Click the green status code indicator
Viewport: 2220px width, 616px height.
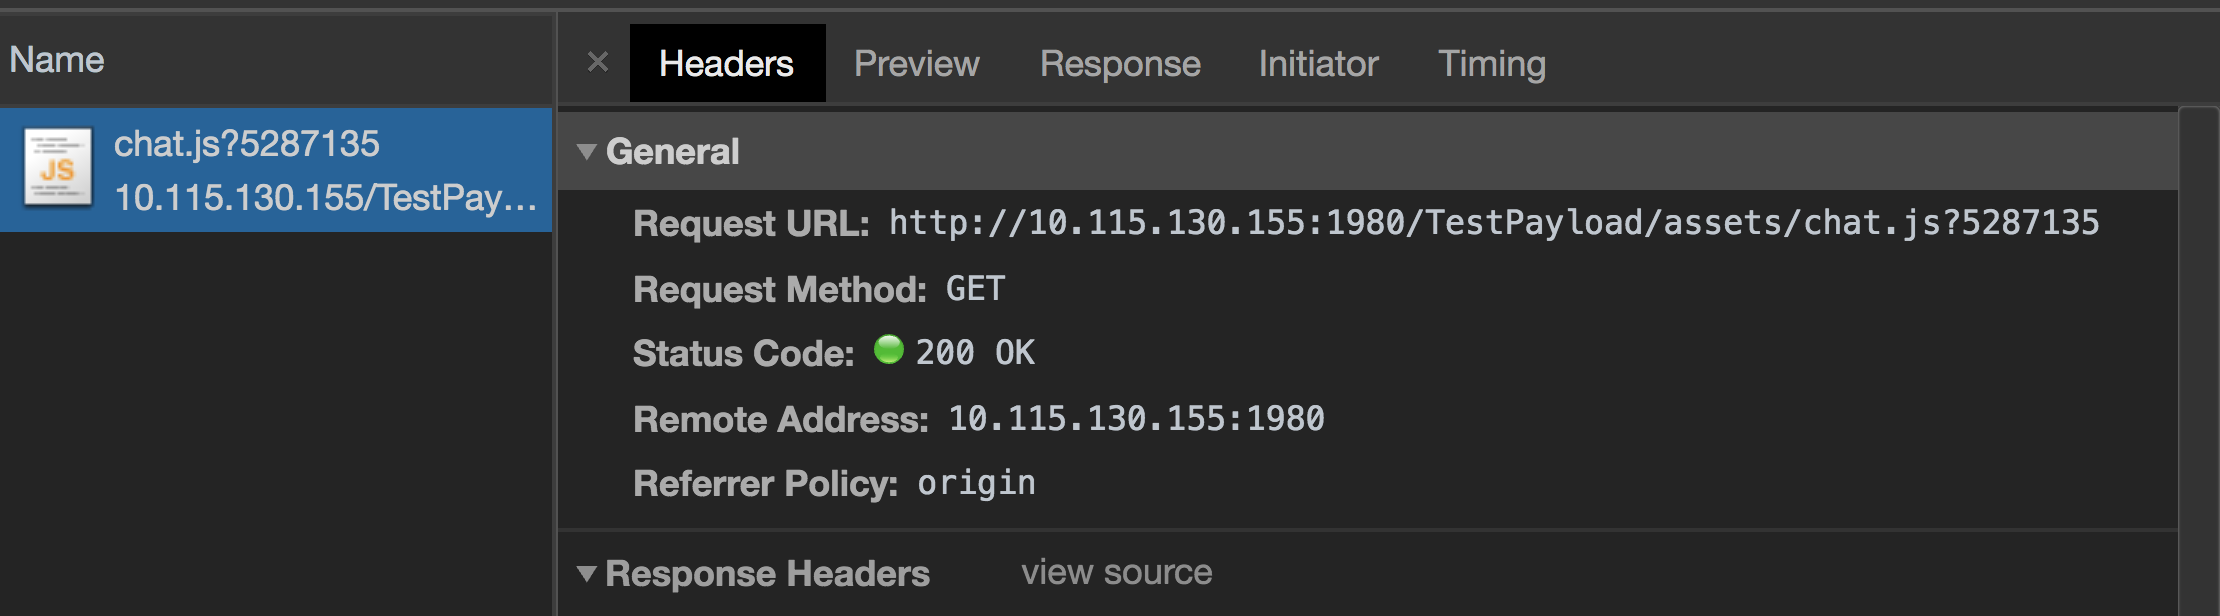pos(888,350)
